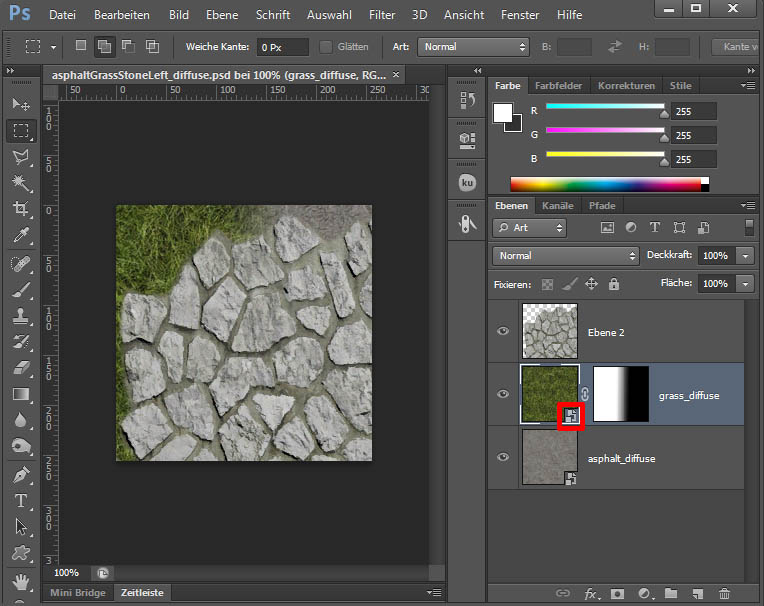Select the Type tool

[x=20, y=499]
